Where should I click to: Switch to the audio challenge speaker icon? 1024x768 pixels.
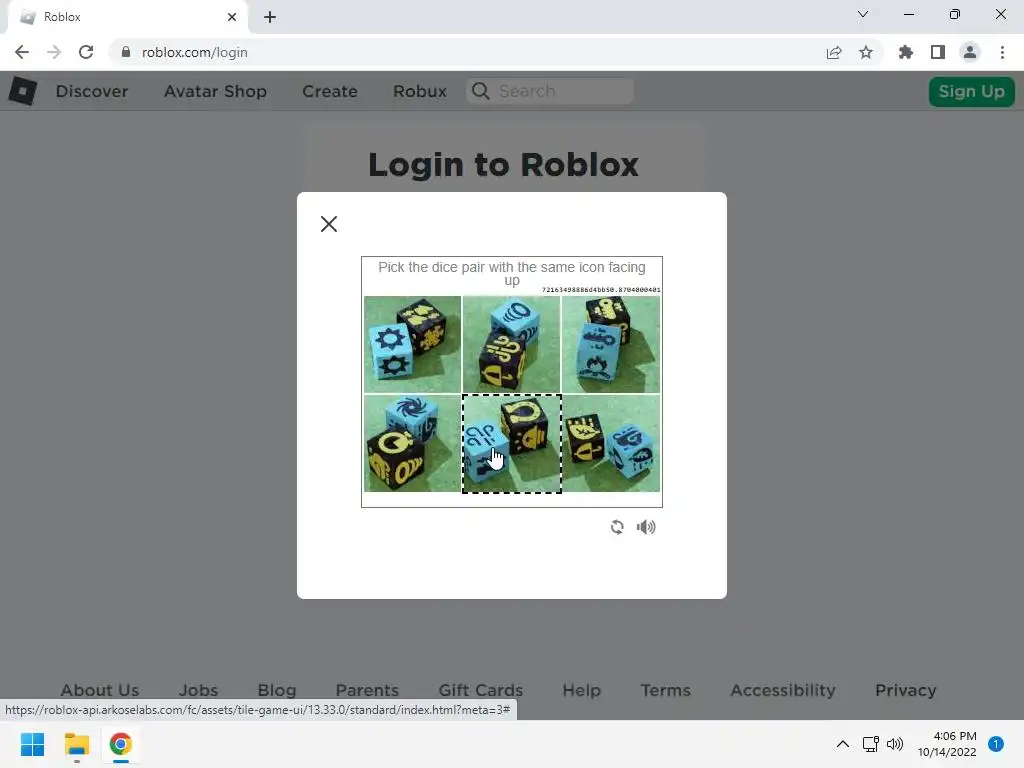pyautogui.click(x=646, y=527)
